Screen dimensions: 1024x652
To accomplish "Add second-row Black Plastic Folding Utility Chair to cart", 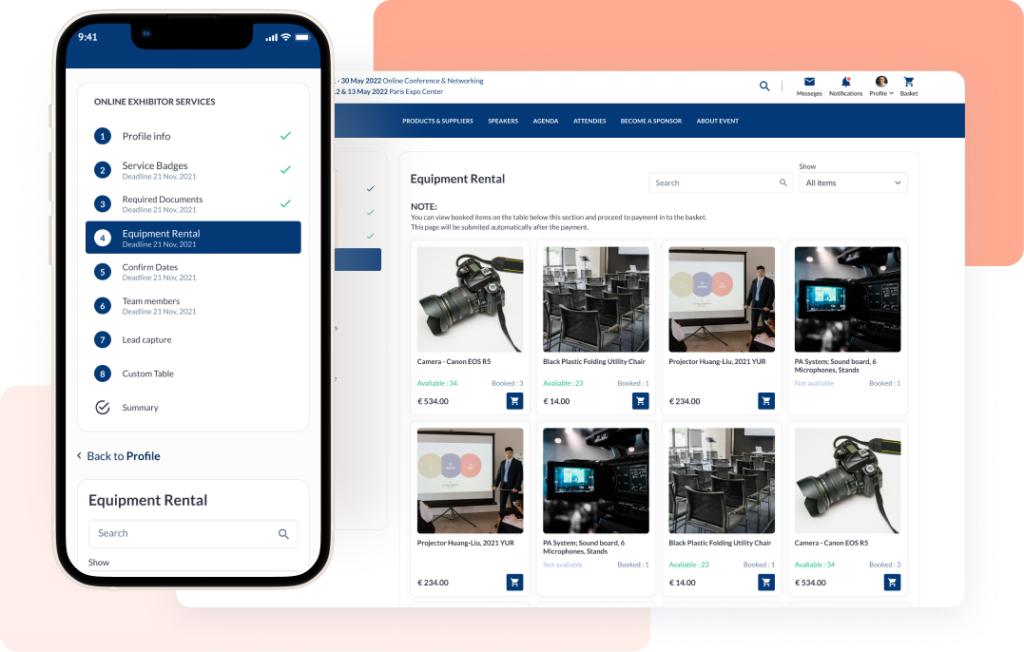I will (x=766, y=582).
